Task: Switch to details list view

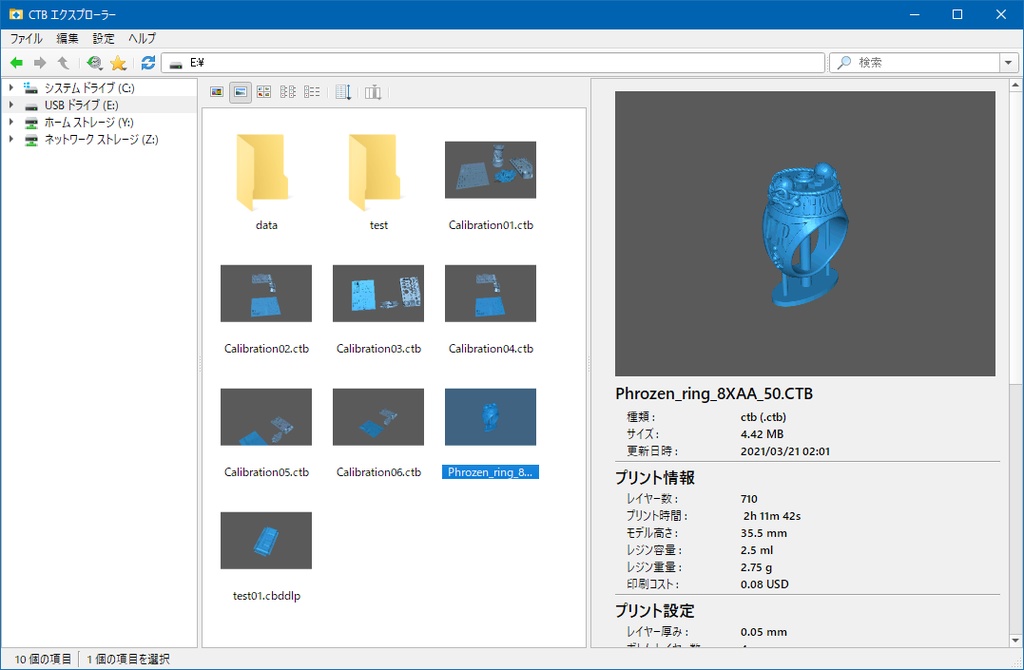Action: [312, 92]
